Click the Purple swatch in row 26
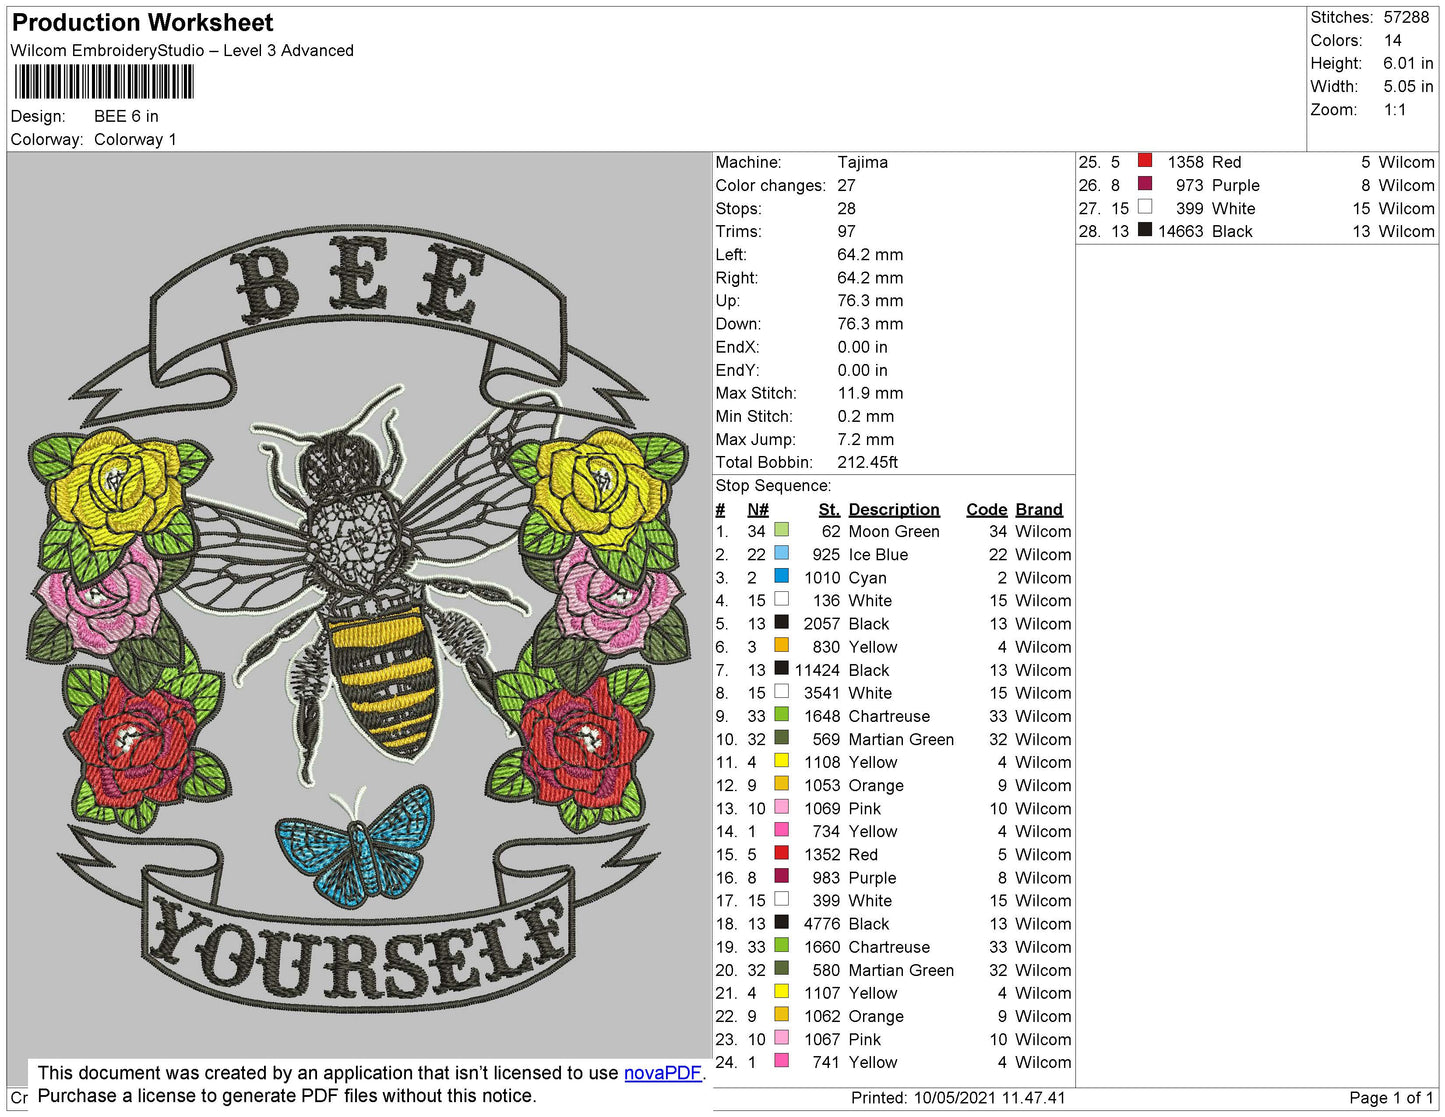This screenshot has height=1117, width=1445. pos(1145,183)
